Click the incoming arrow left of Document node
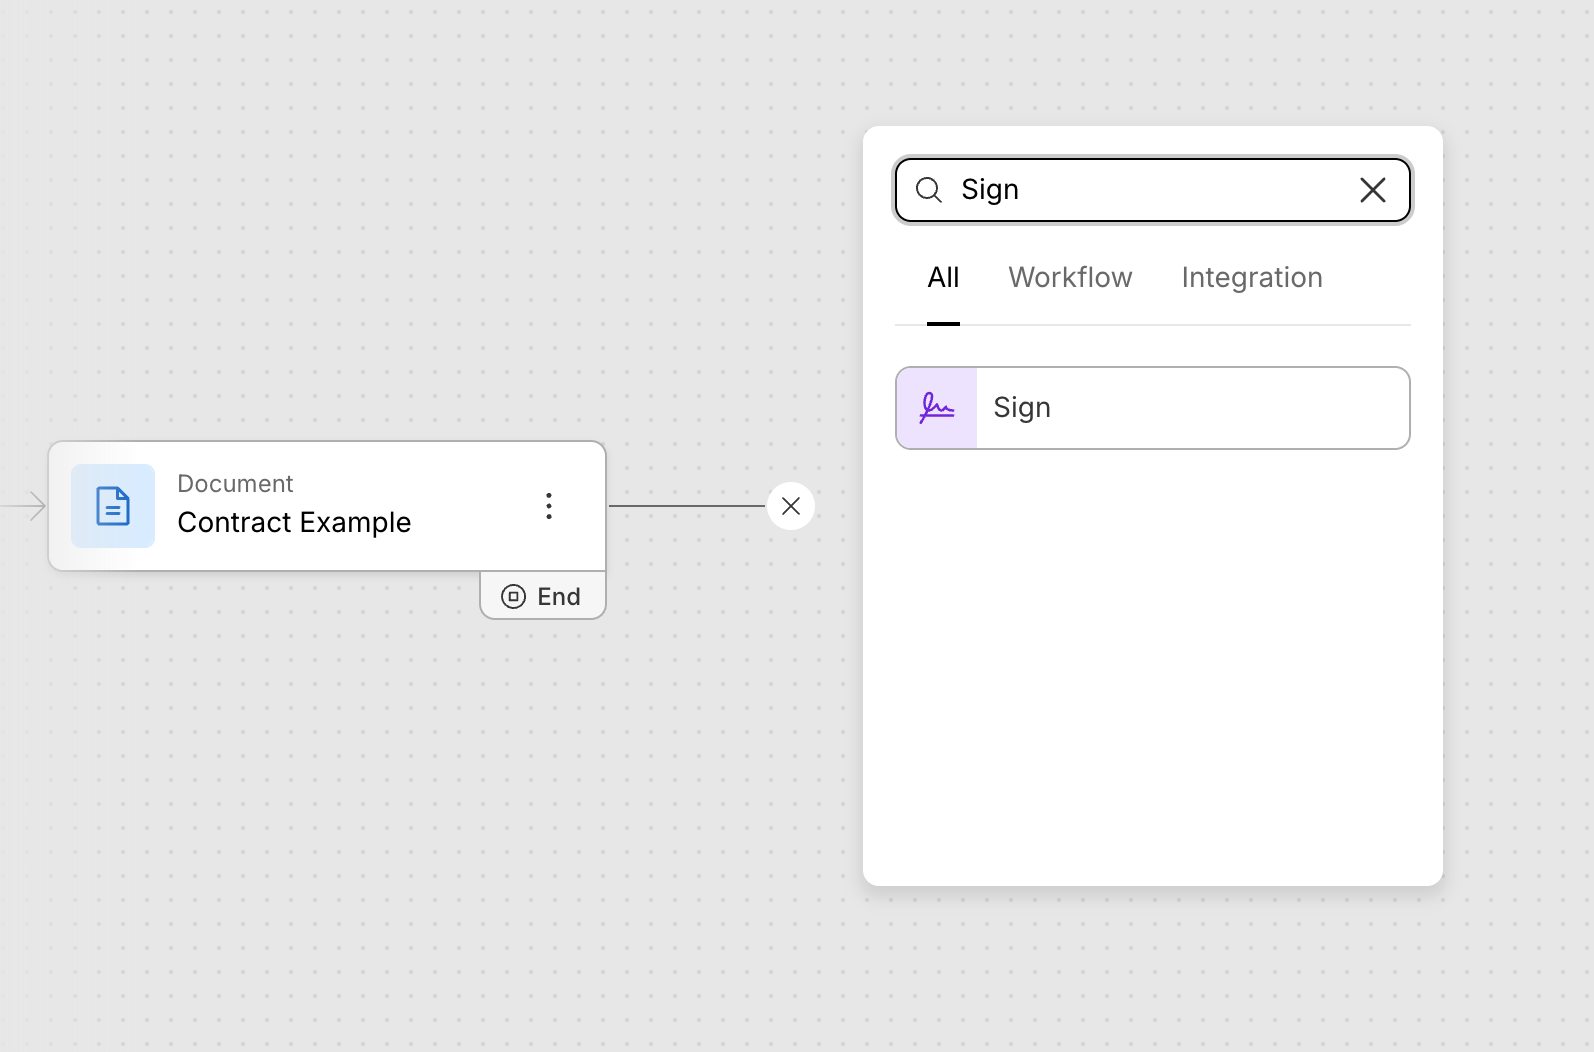 (x=24, y=506)
